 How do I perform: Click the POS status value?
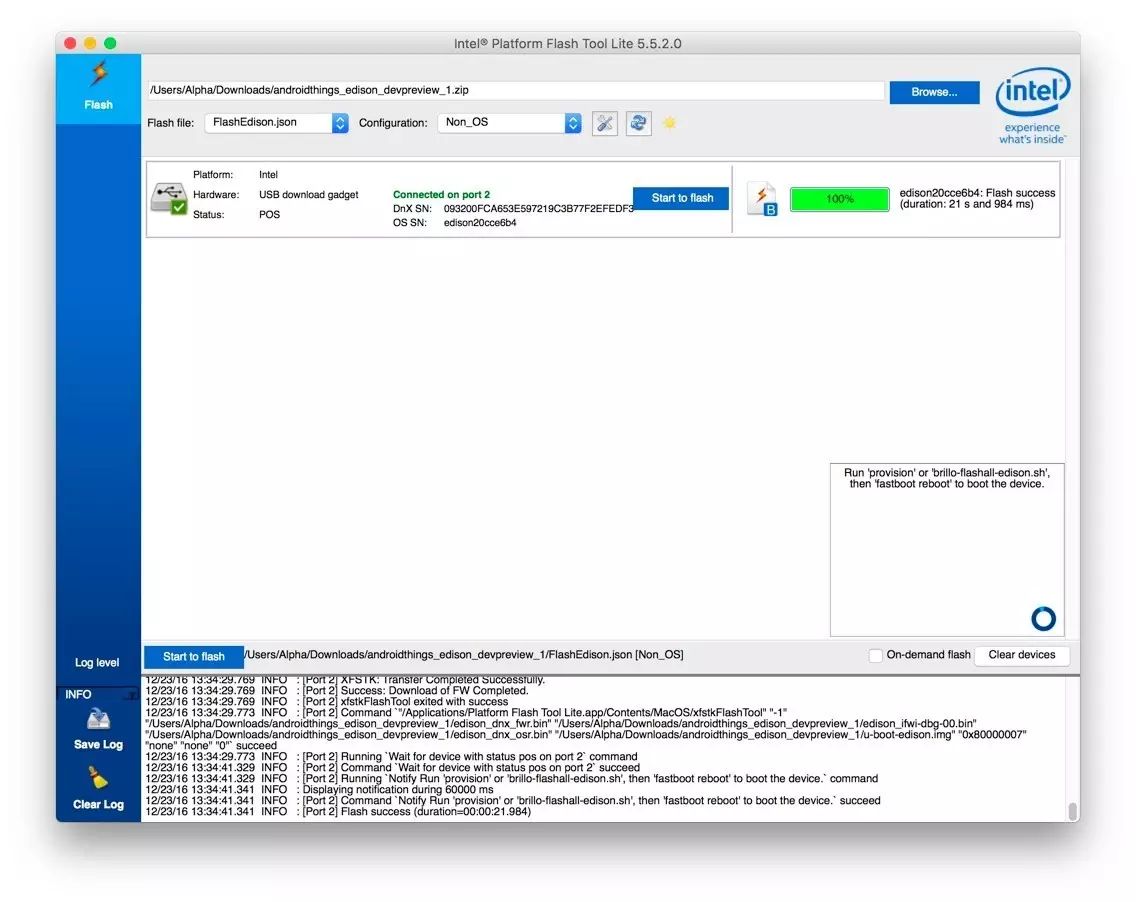pyautogui.click(x=270, y=214)
